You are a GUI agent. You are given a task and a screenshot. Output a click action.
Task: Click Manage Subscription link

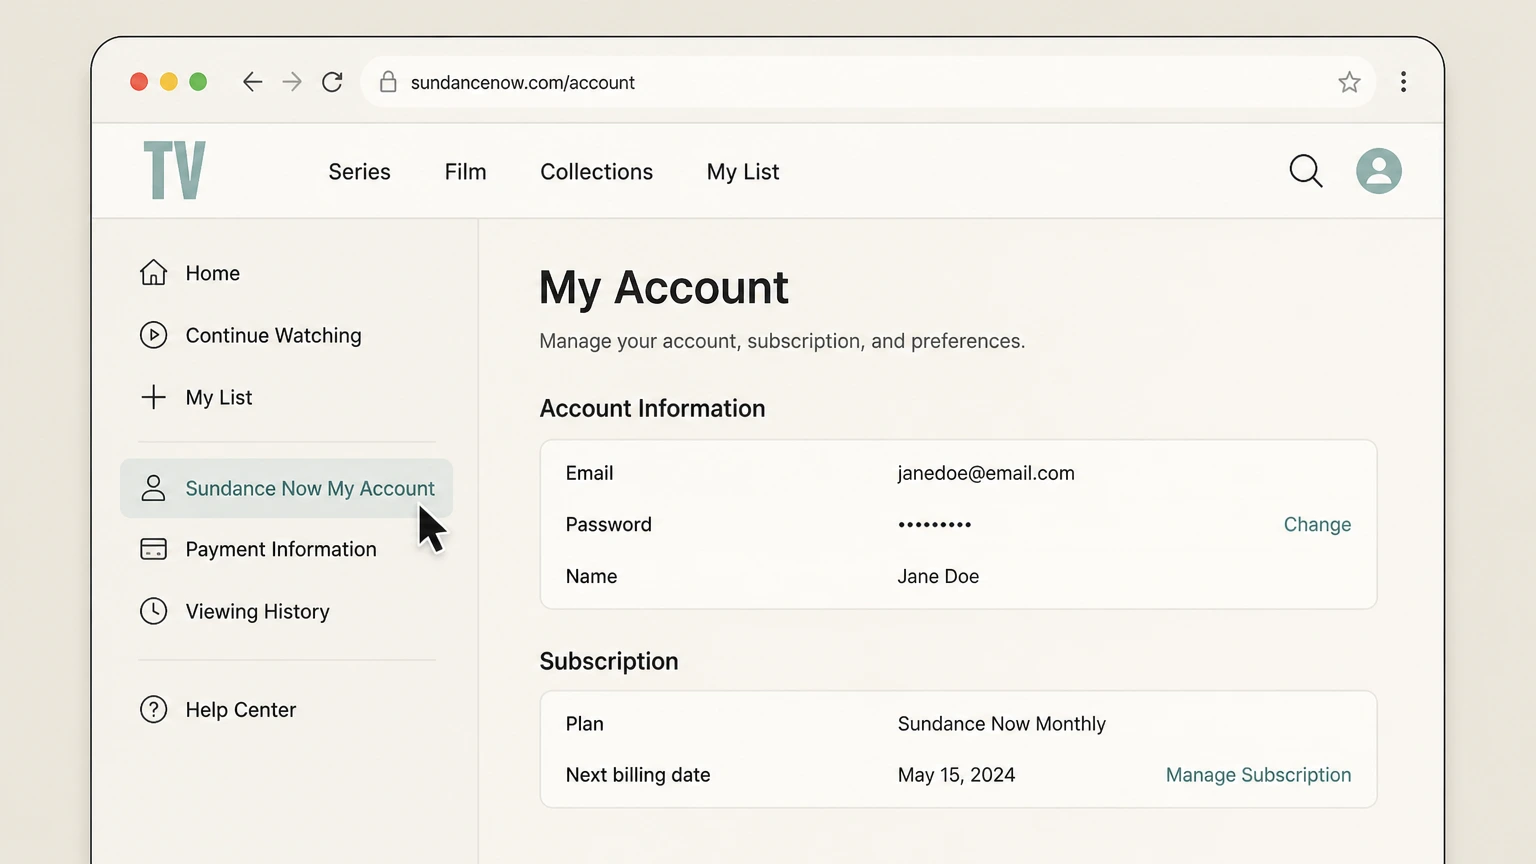(1258, 775)
